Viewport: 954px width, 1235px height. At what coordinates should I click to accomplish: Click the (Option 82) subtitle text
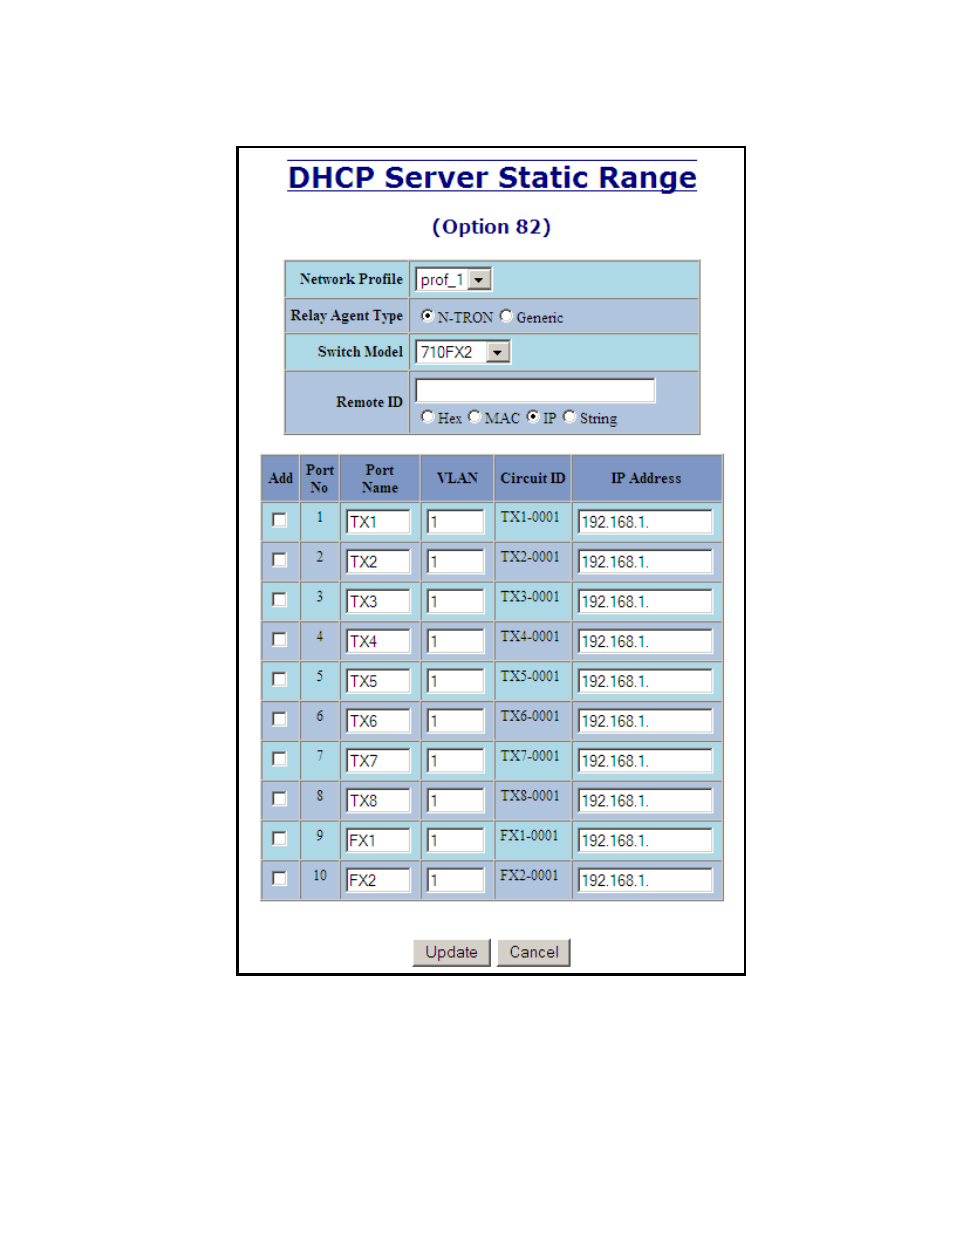pyautogui.click(x=491, y=227)
